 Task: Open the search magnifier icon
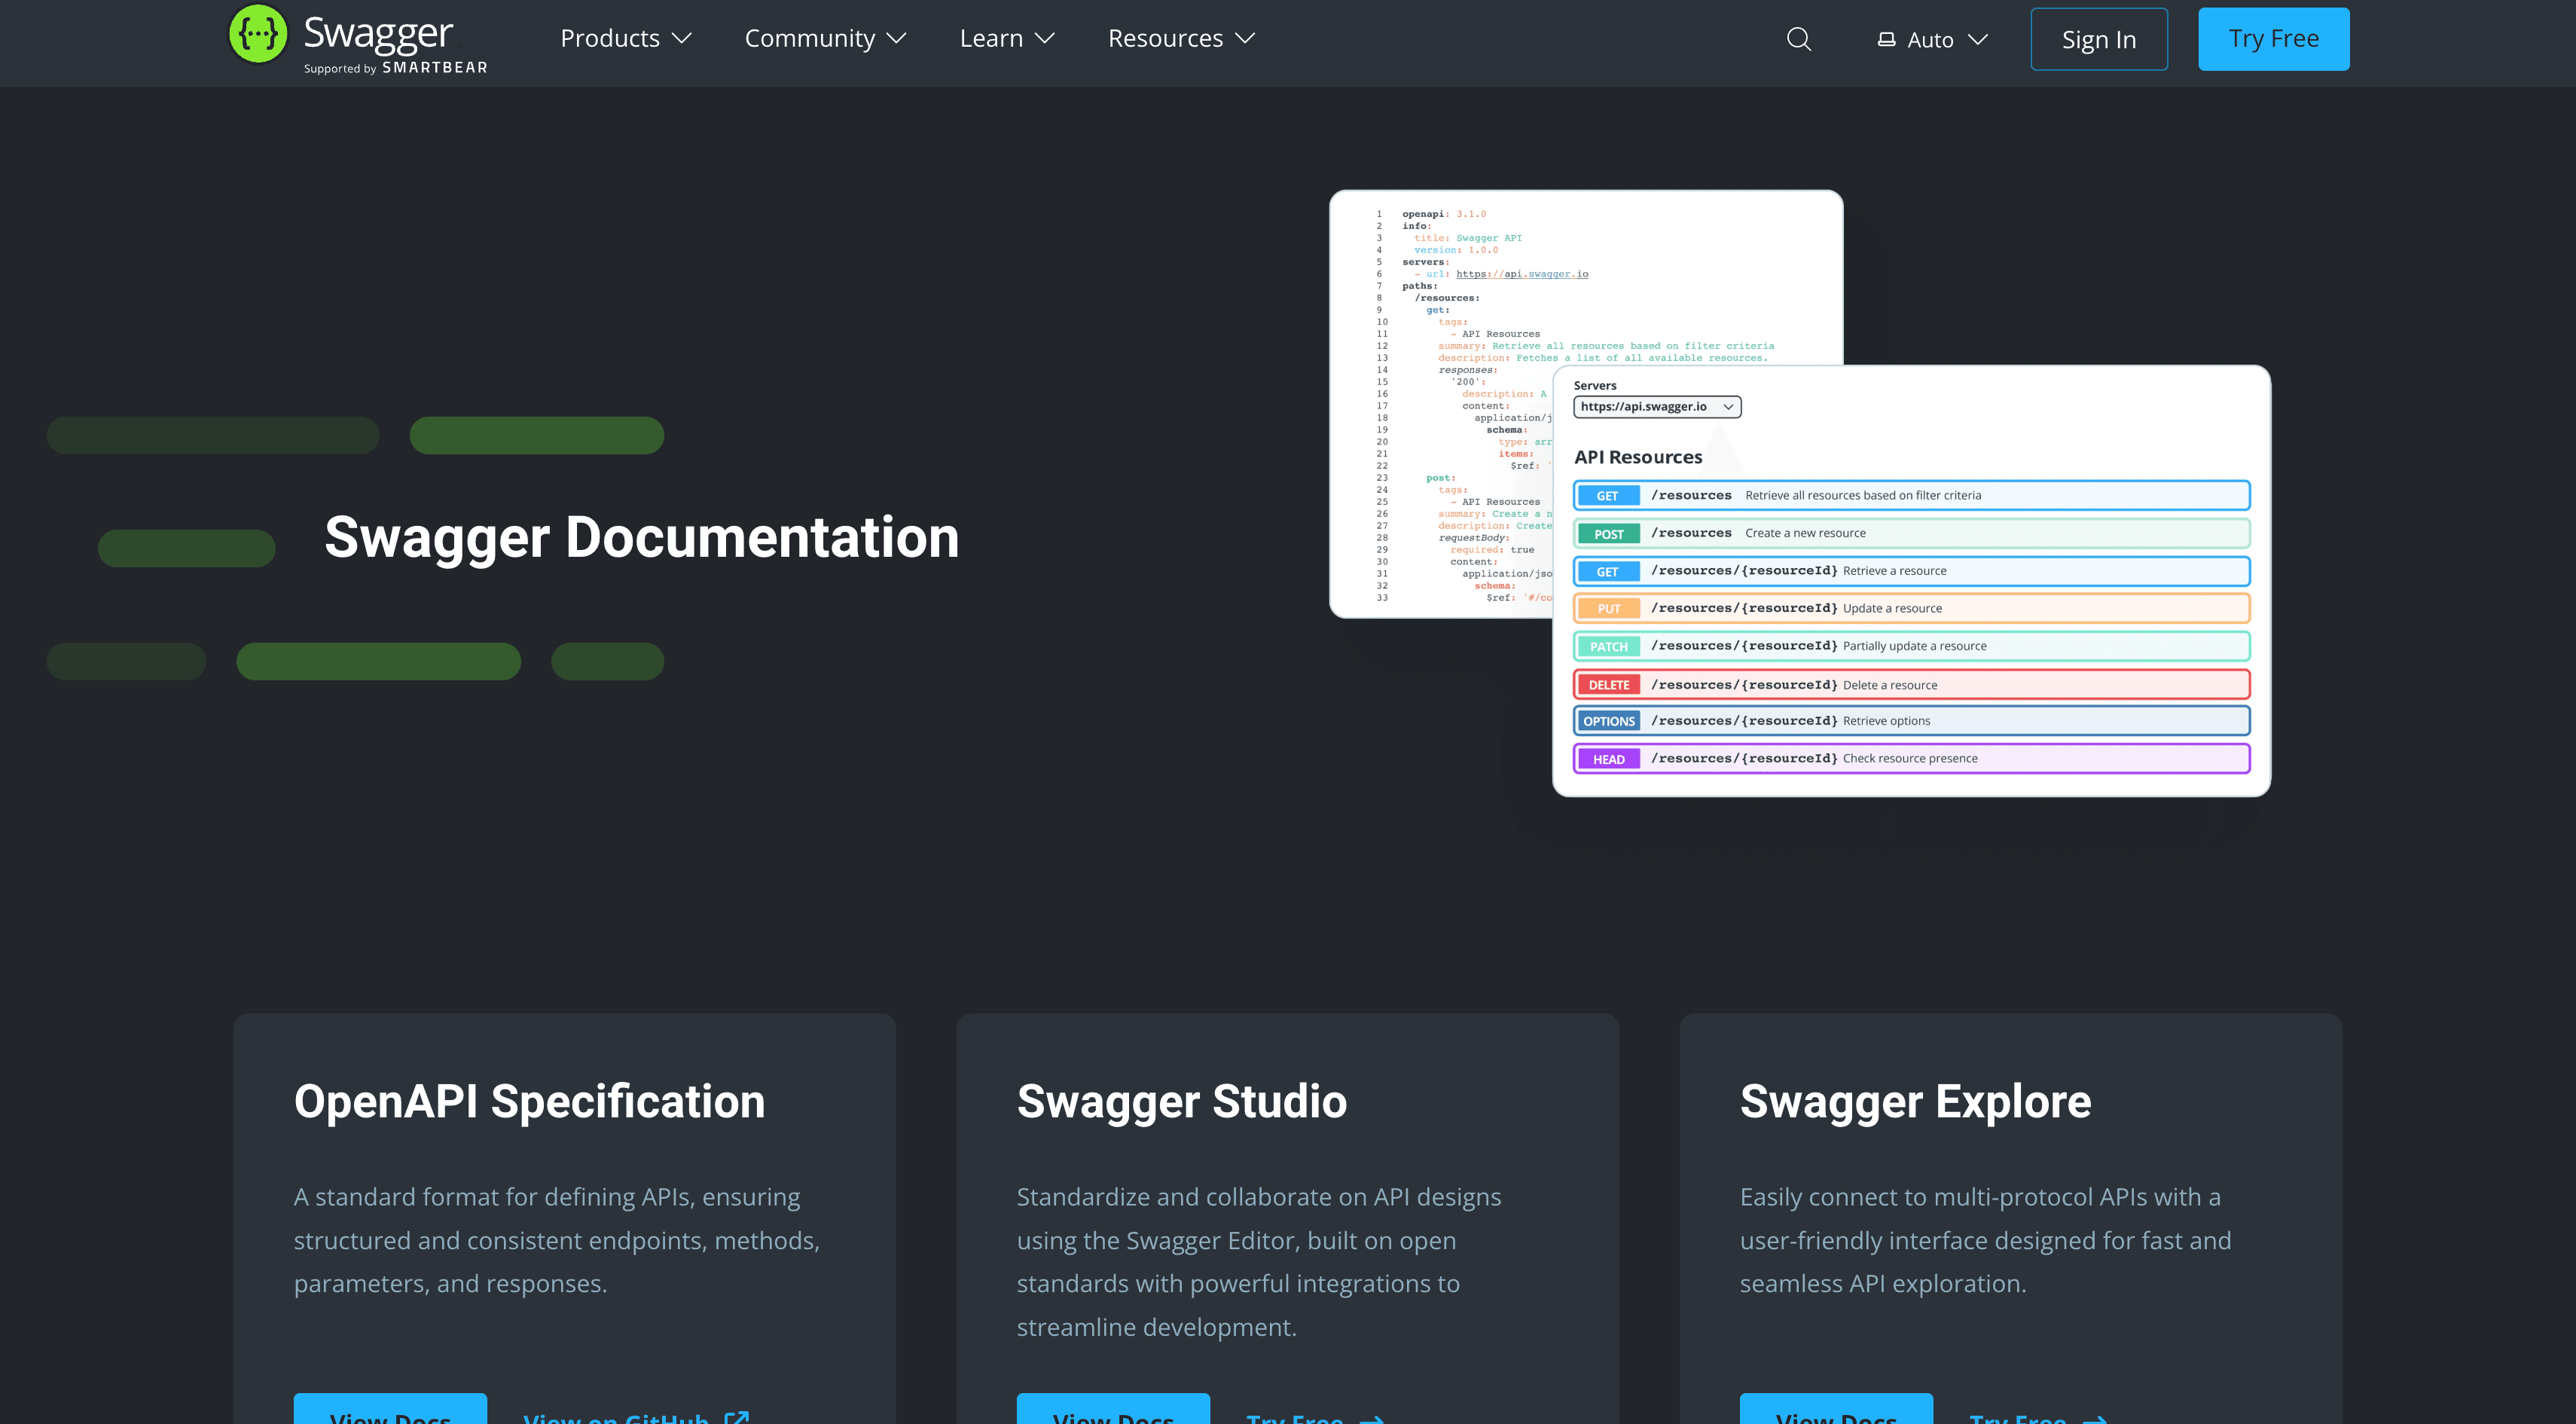click(1799, 39)
